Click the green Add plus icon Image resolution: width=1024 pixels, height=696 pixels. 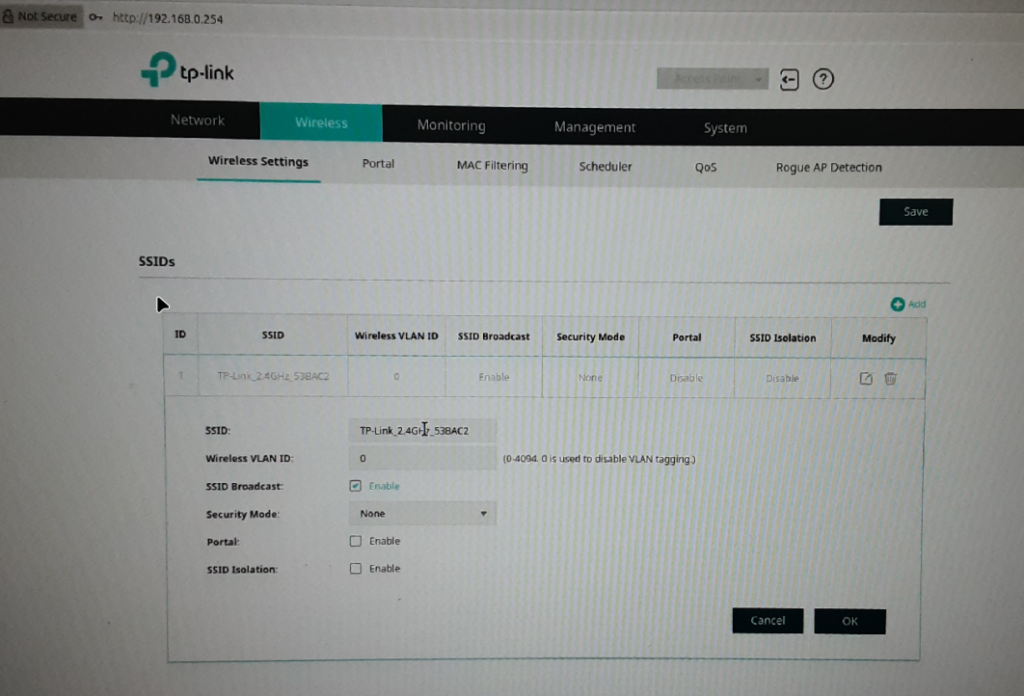tap(897, 304)
